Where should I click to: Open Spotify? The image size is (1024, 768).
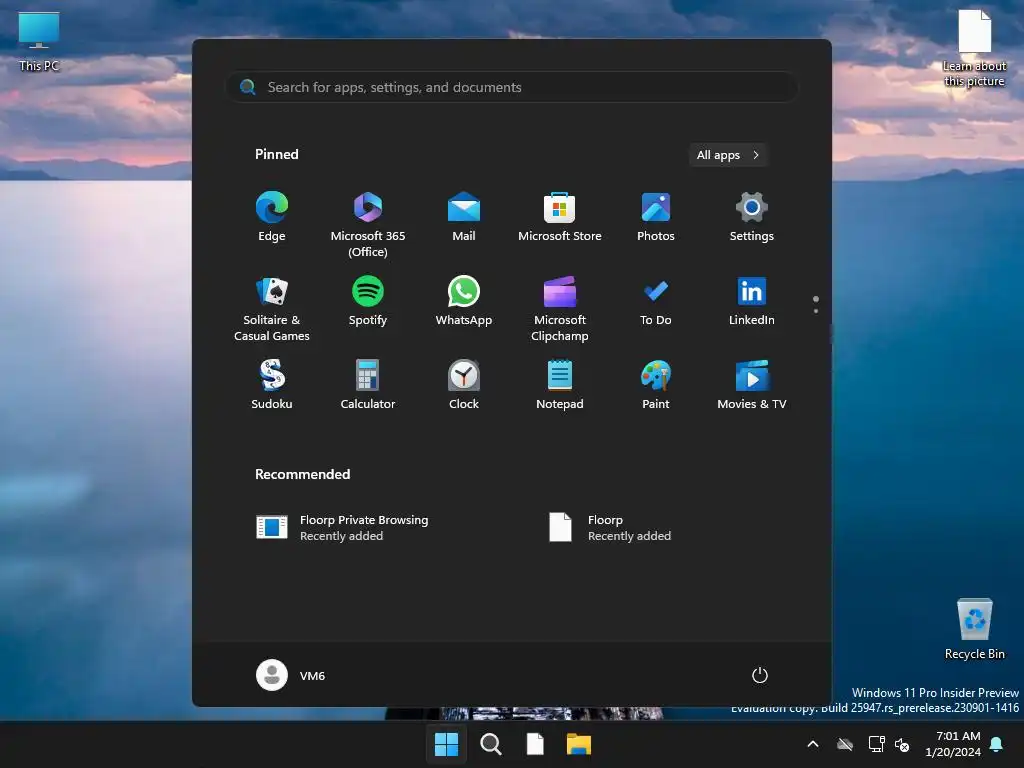pos(368,300)
